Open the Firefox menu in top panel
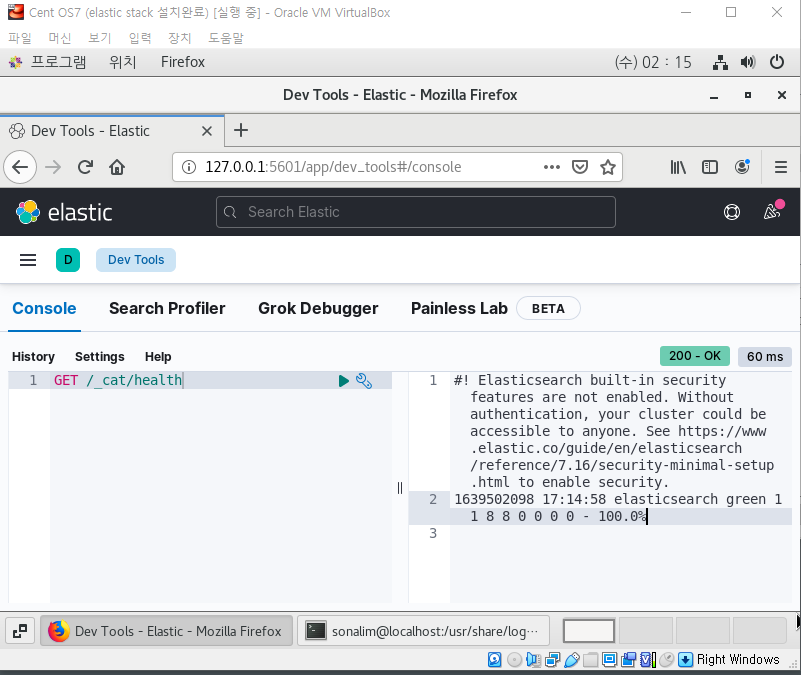This screenshot has width=801, height=675. tap(183, 62)
